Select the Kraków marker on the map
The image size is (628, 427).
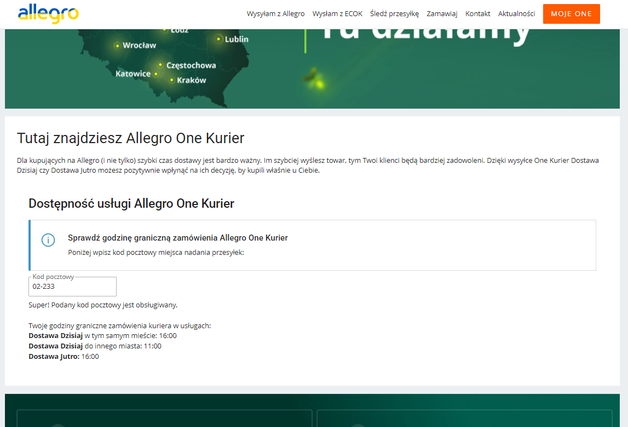[171, 80]
